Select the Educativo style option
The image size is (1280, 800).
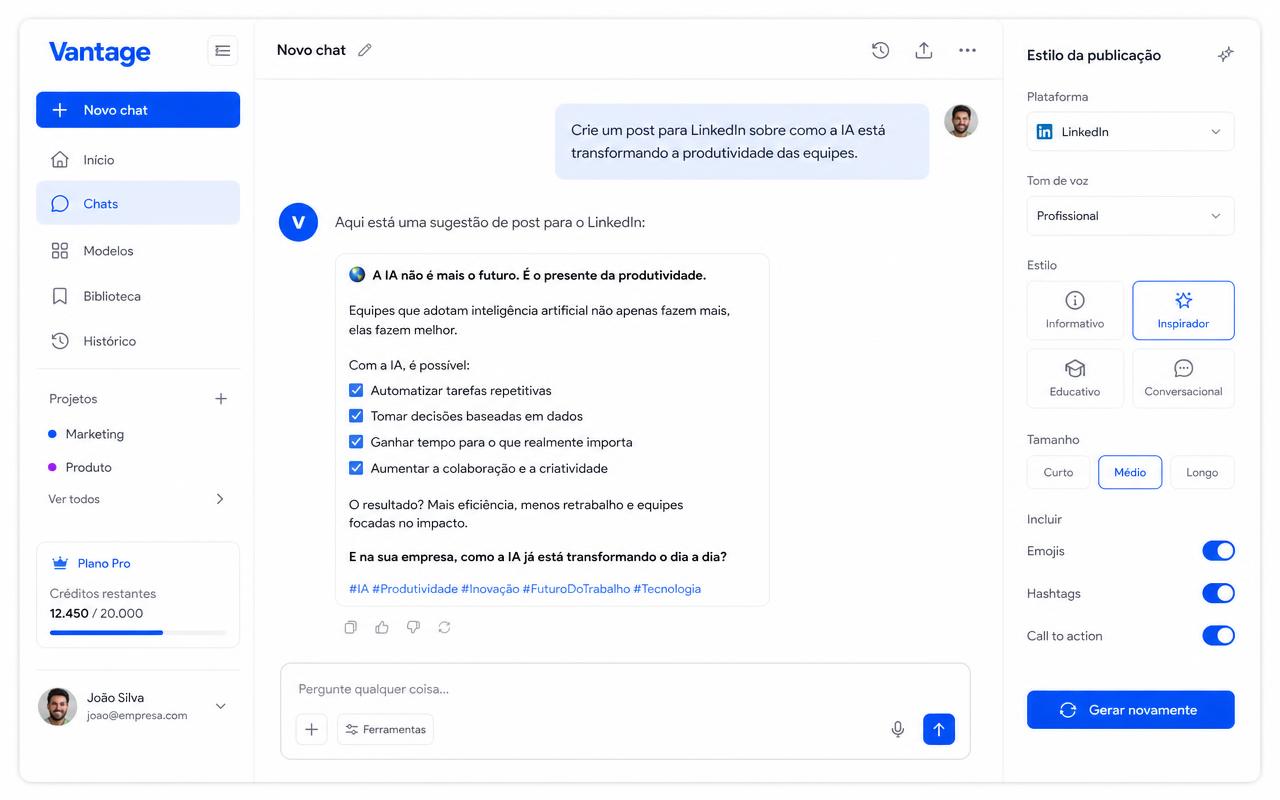[x=1075, y=378]
